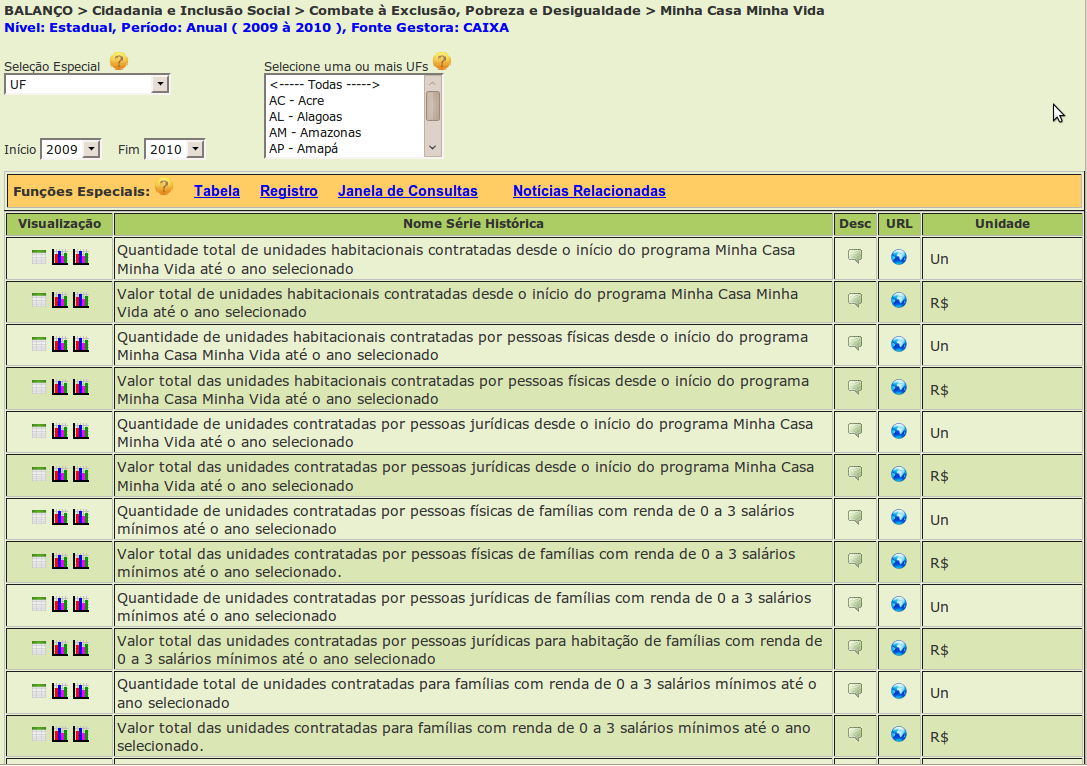Open the Tabela link
Image resolution: width=1087 pixels, height=766 pixels.
217,191
